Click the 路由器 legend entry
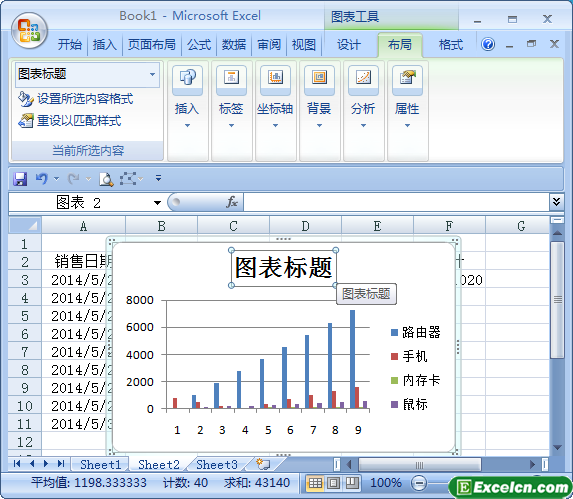 (416, 332)
